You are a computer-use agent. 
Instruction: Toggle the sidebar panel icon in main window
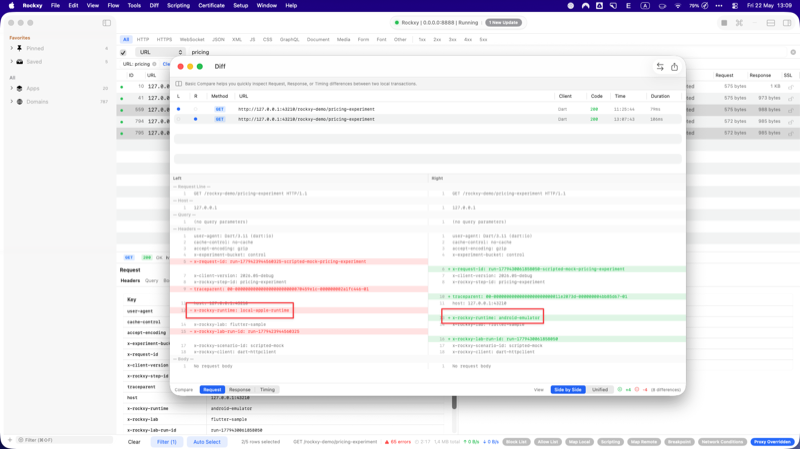click(107, 23)
